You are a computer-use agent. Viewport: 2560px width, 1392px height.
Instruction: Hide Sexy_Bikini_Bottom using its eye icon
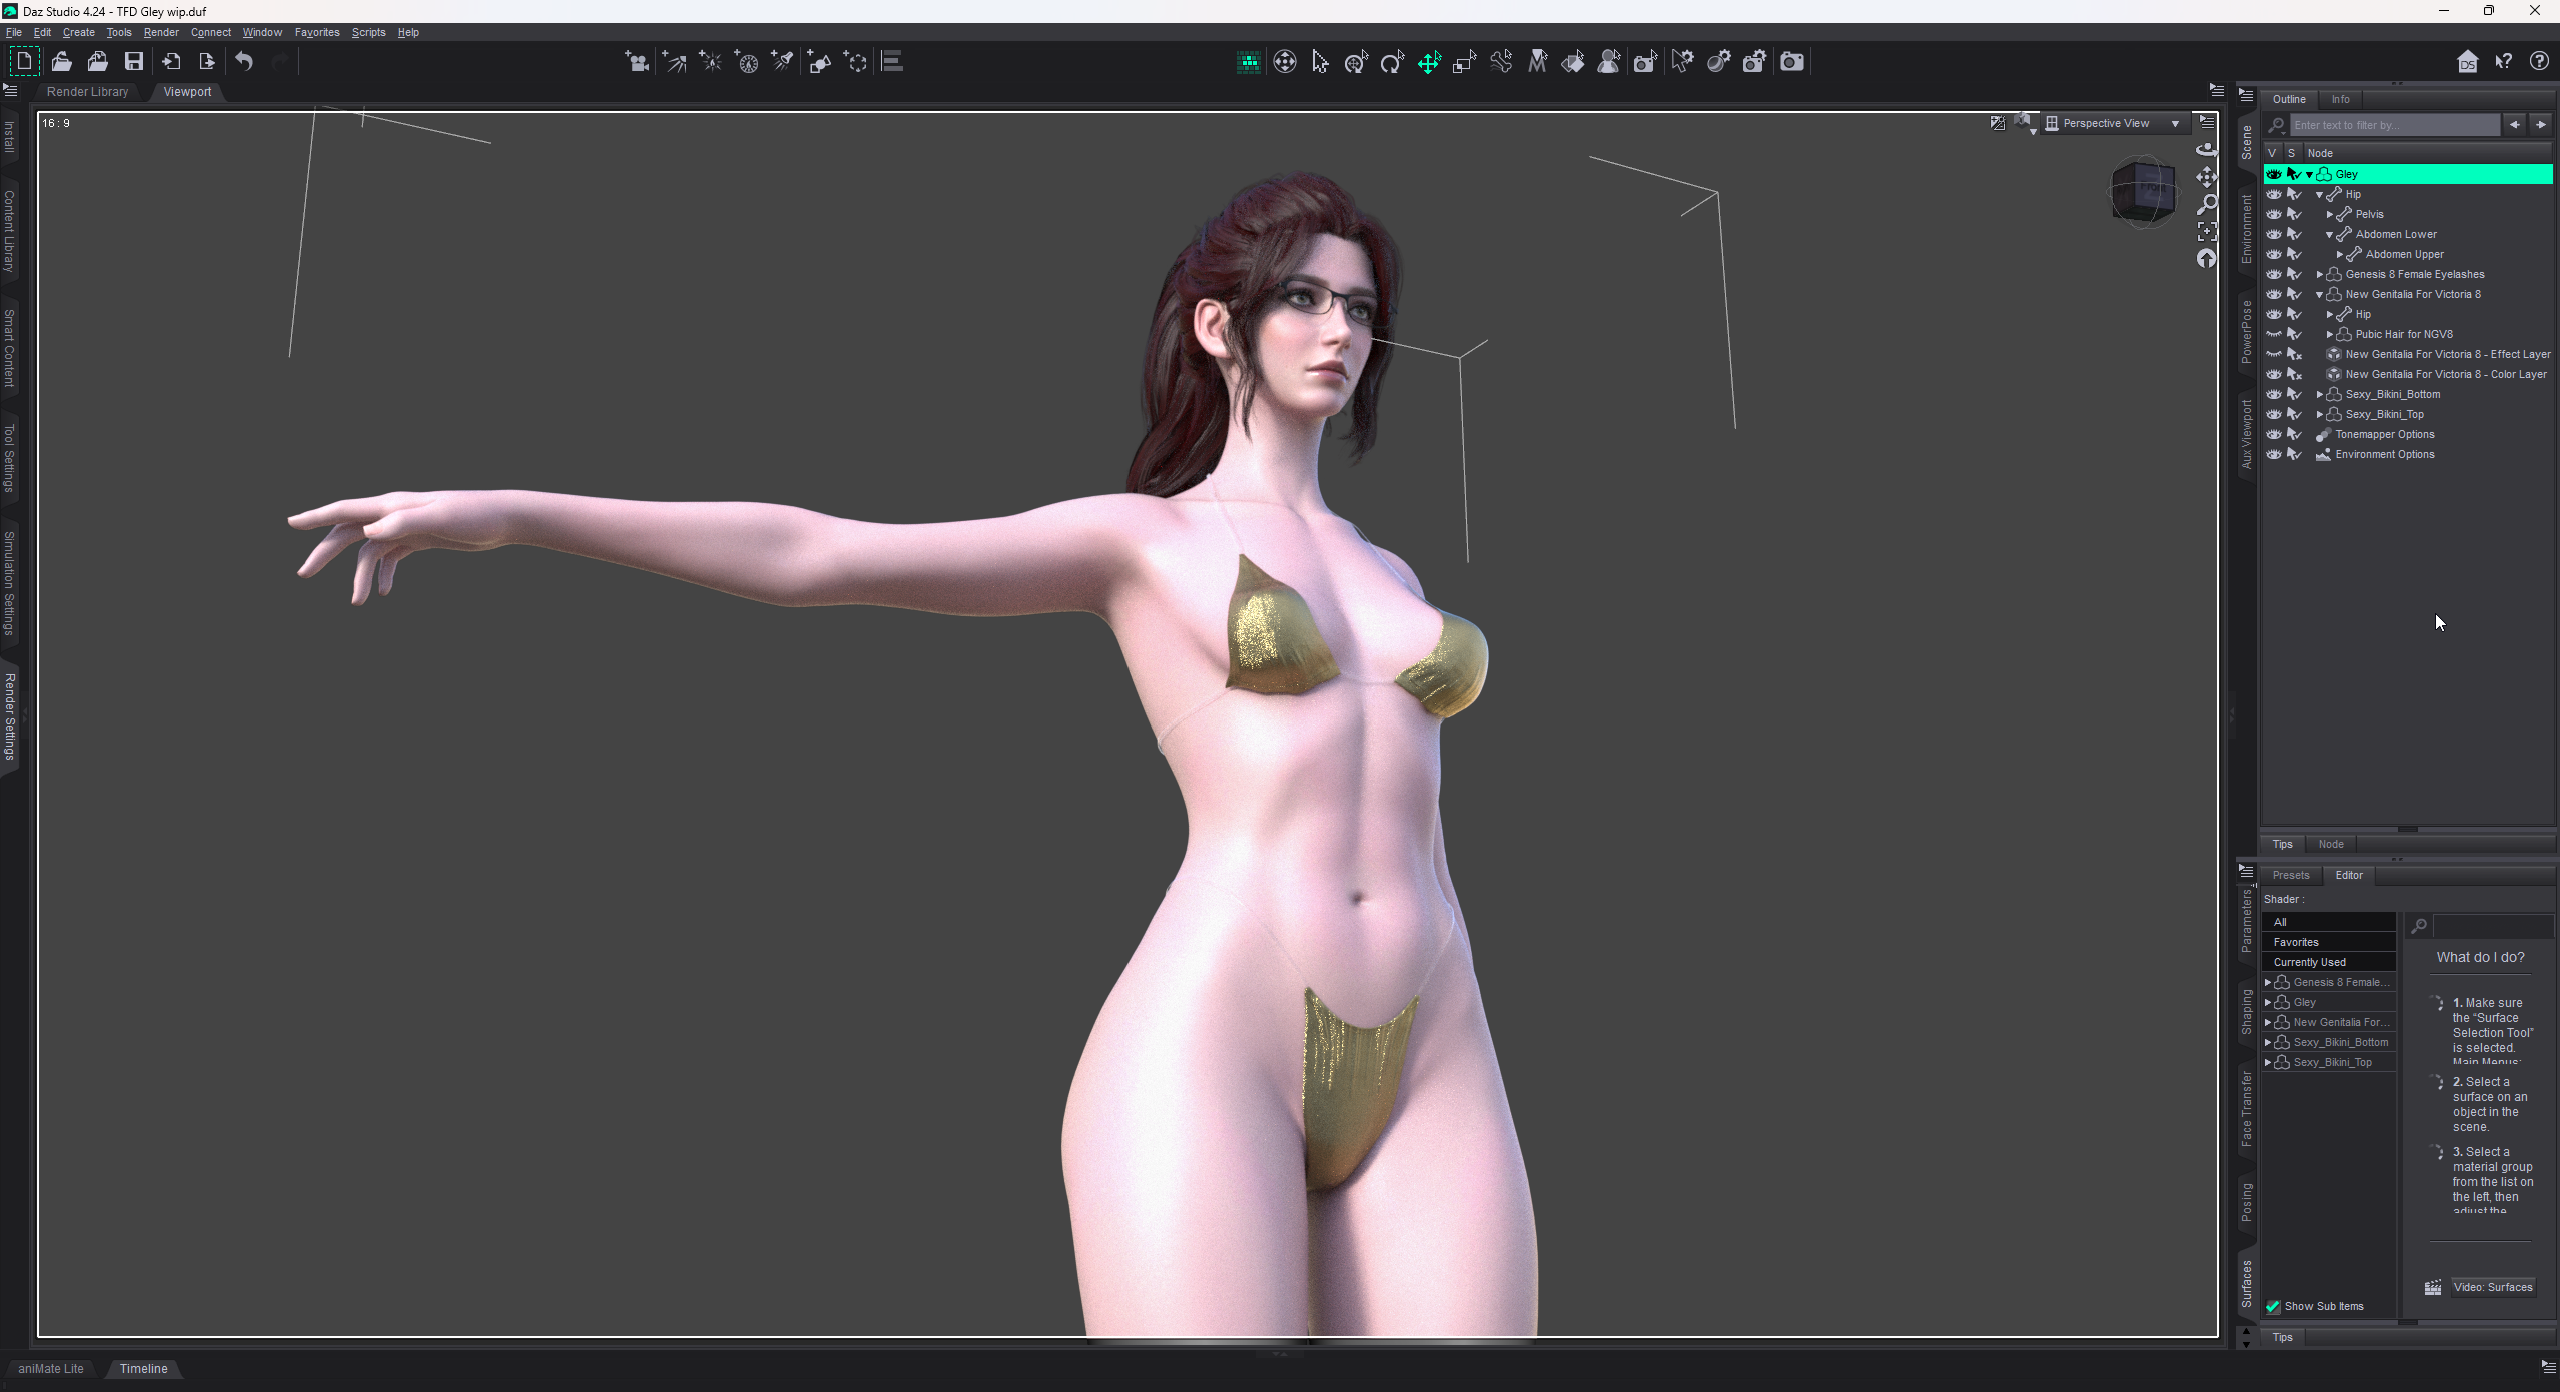tap(2273, 394)
